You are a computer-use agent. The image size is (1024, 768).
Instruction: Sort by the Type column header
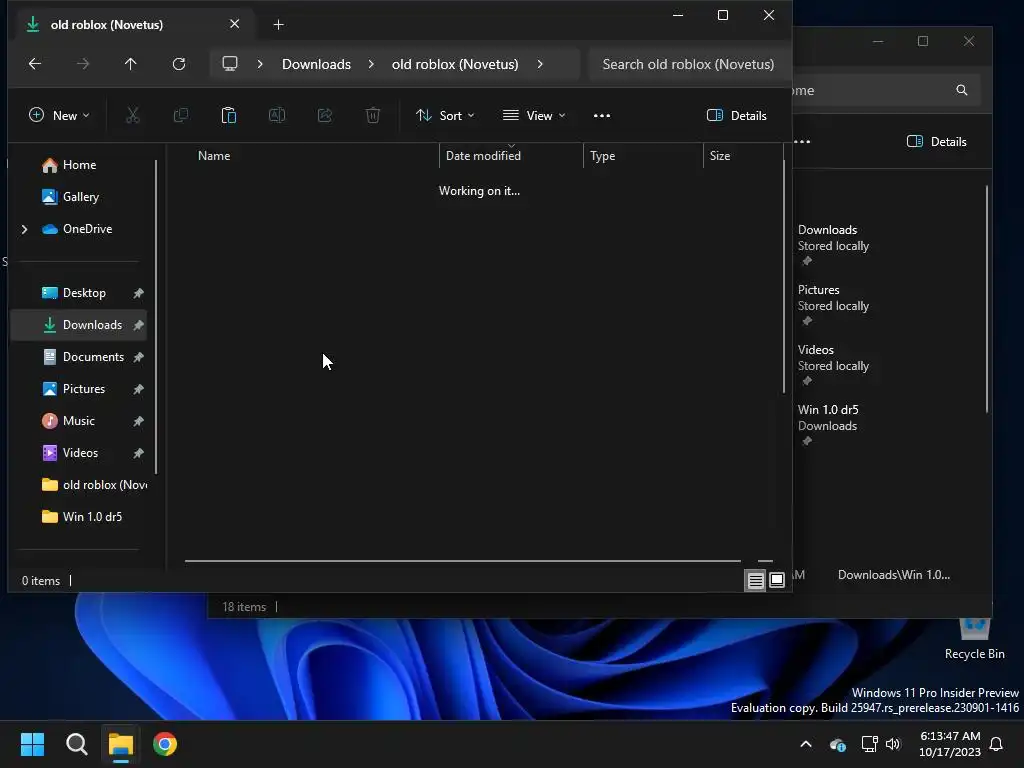(643, 156)
